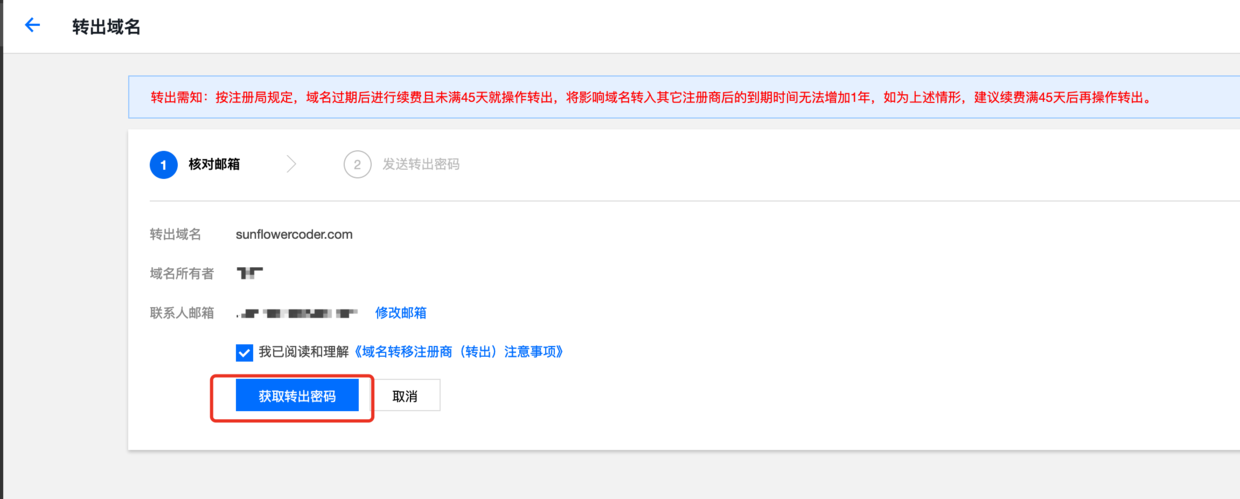This screenshot has height=499, width=1240.
Task: Click the step 2 number circle
Action: coord(357,164)
